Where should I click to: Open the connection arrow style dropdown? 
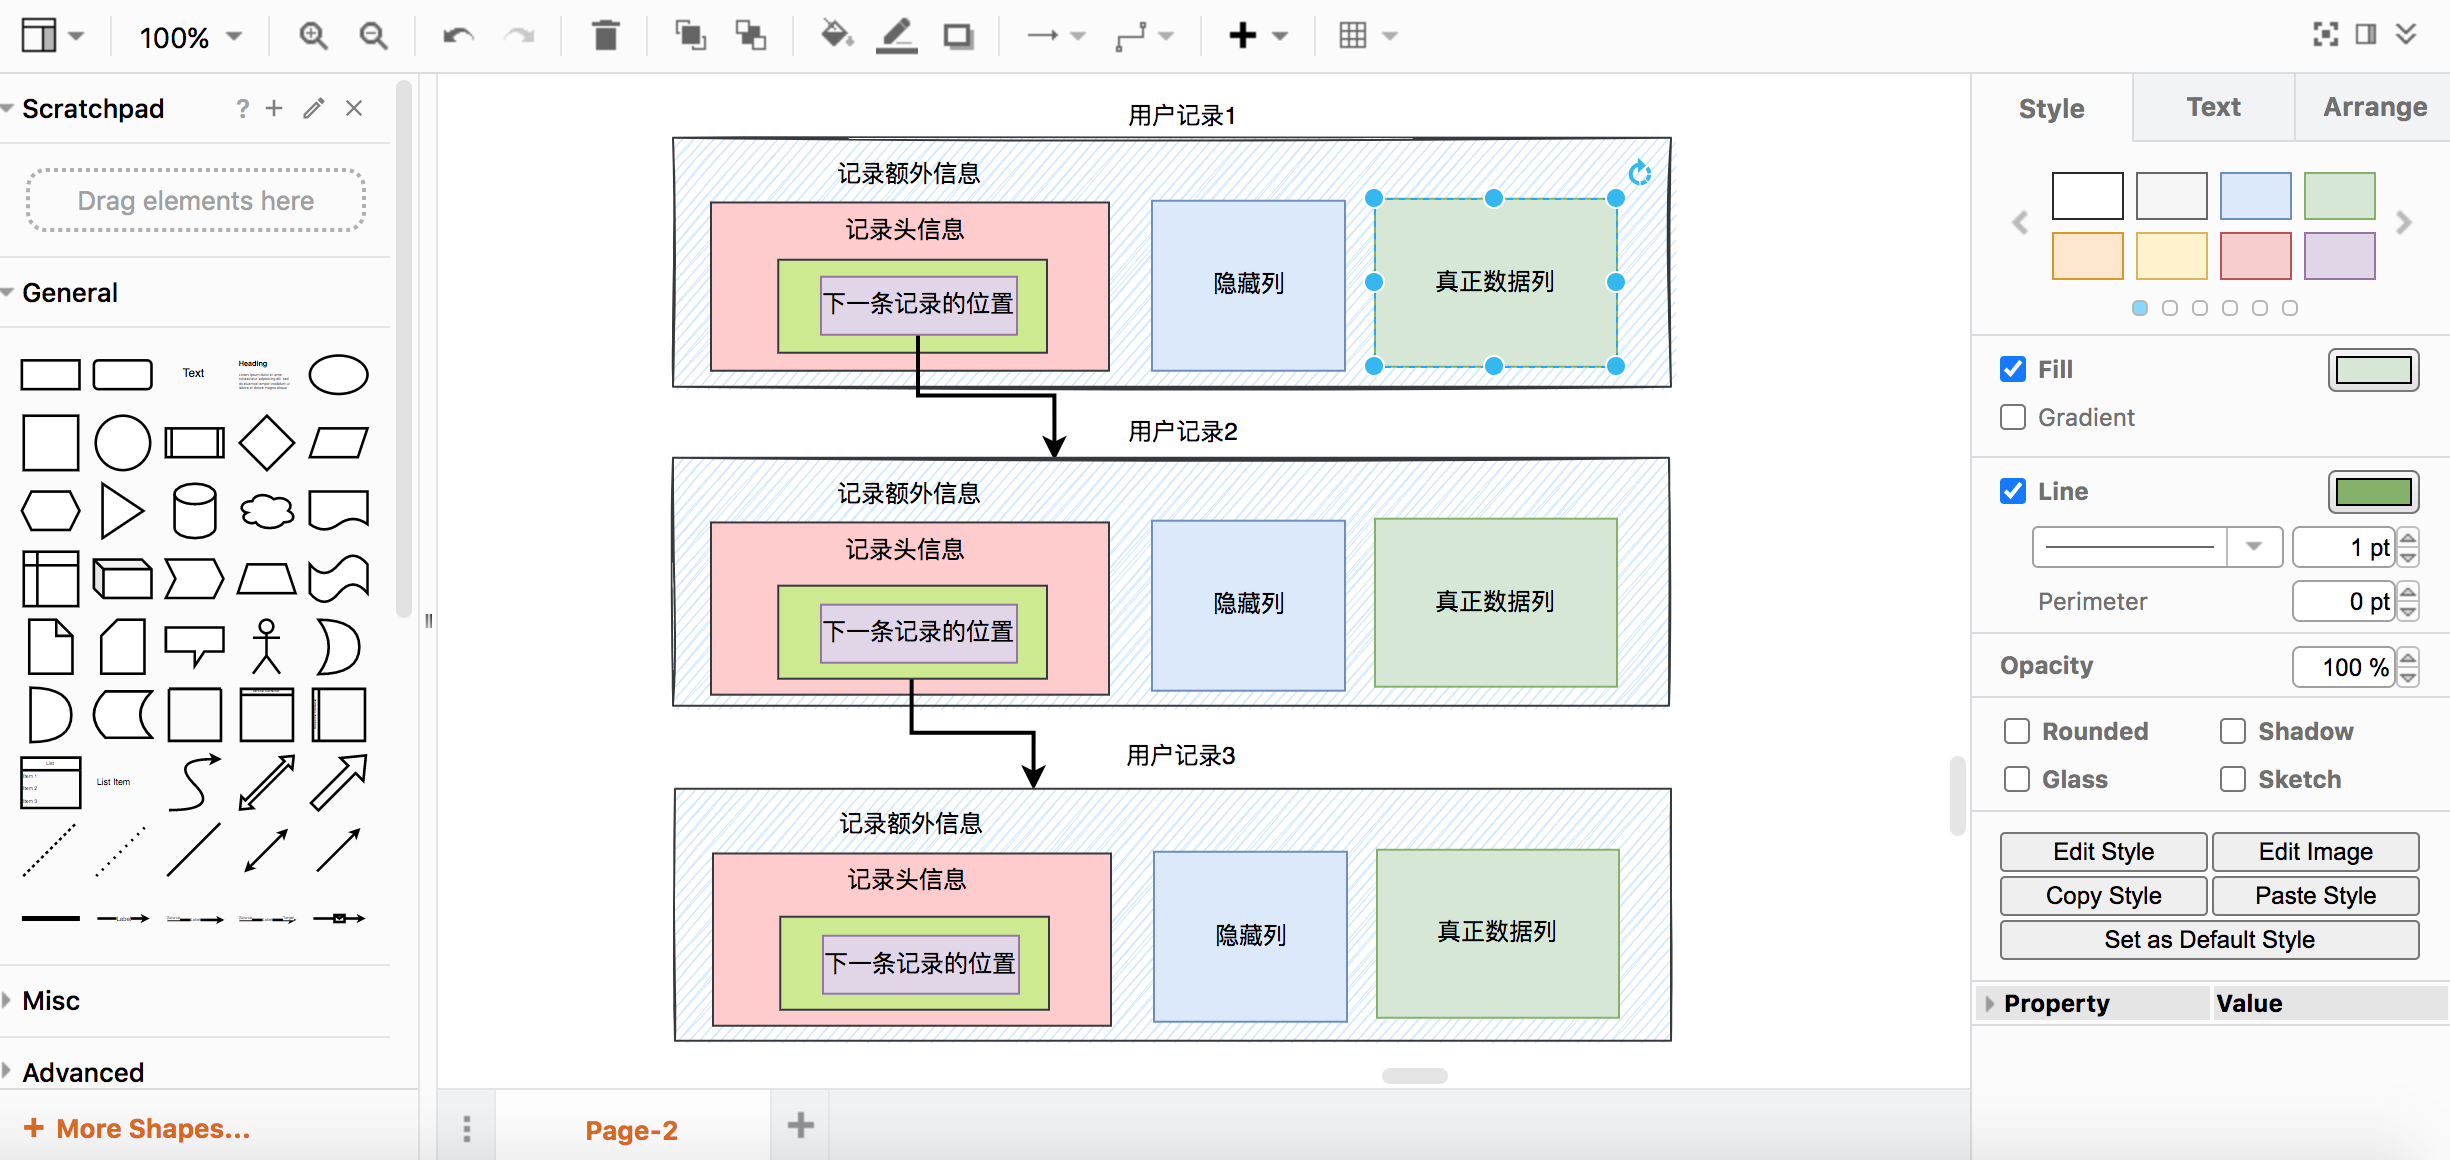[1056, 36]
